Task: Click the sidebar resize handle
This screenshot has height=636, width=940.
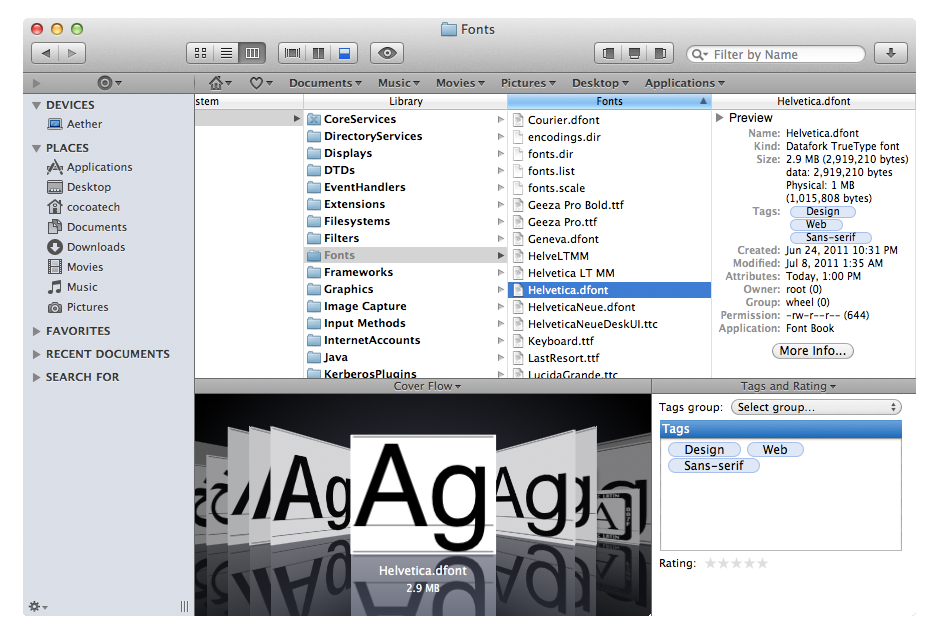Action: click(x=185, y=607)
